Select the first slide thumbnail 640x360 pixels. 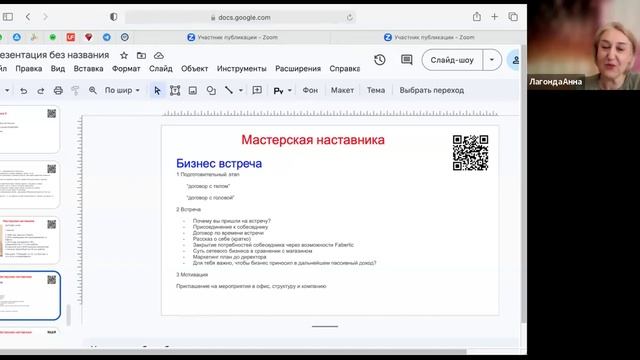pos(29,129)
